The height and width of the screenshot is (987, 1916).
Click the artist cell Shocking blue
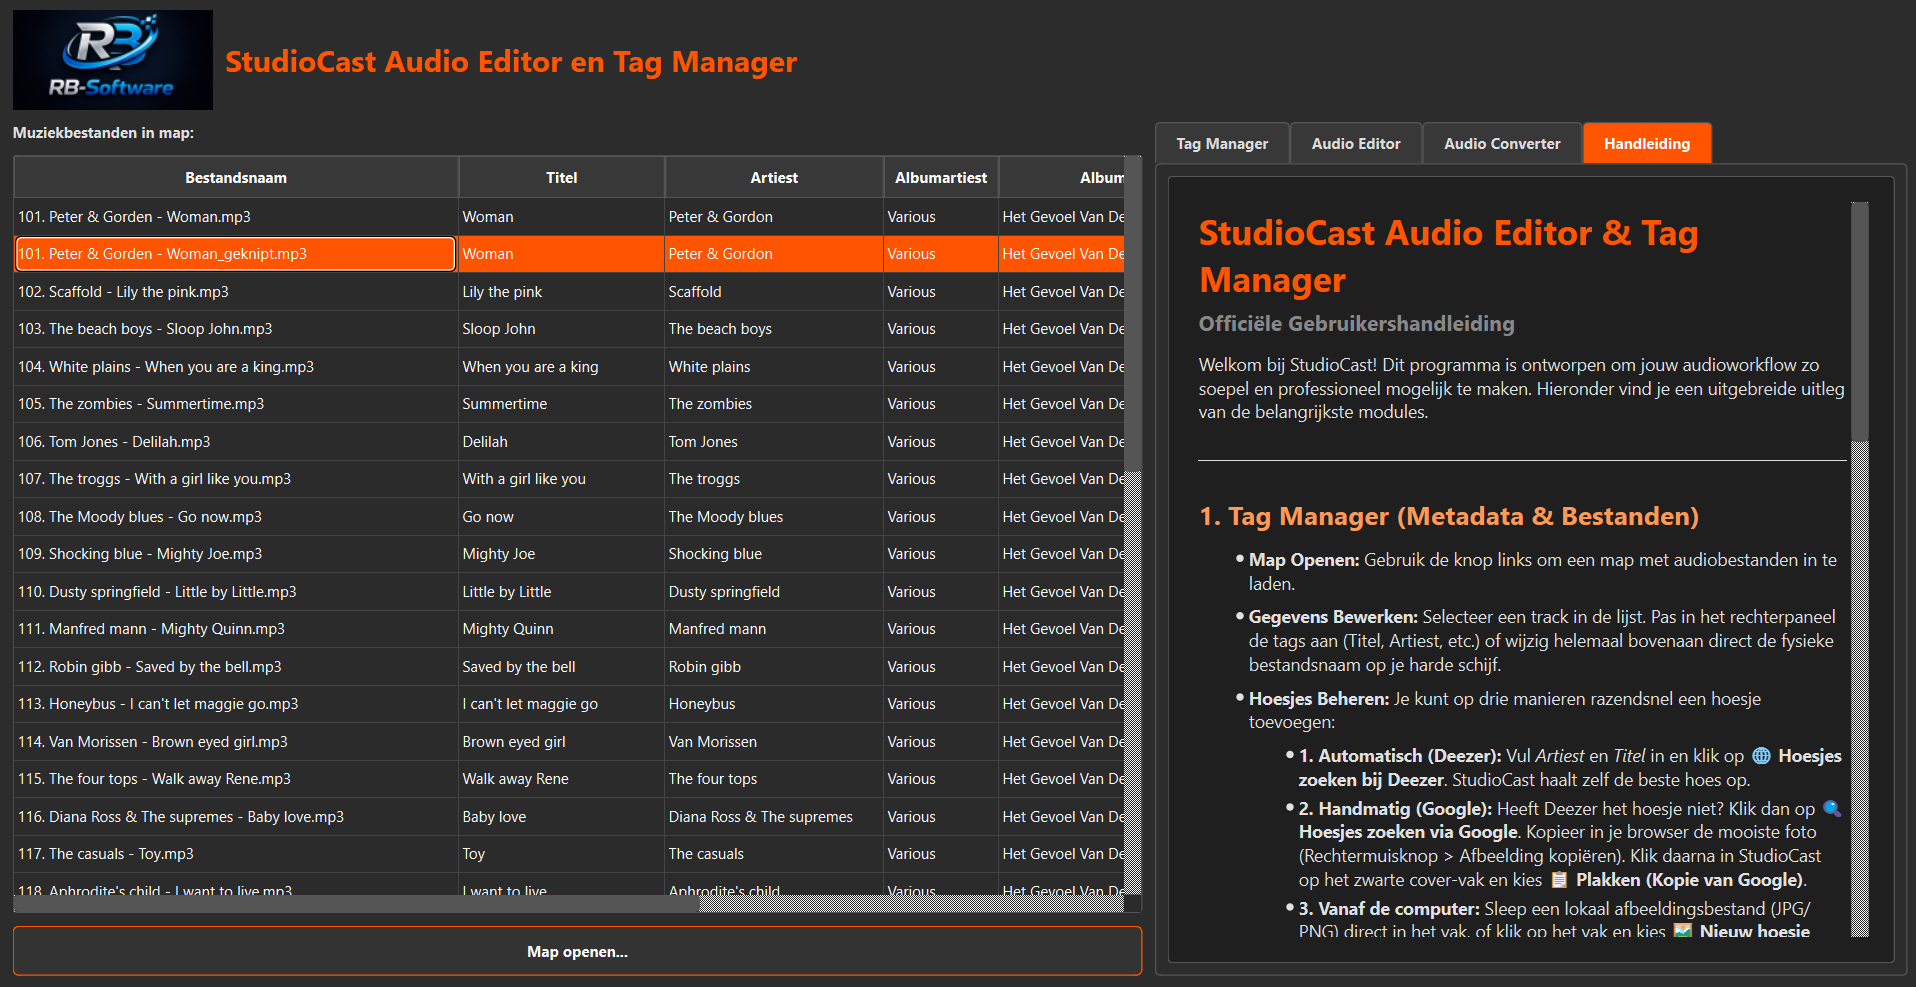774,554
